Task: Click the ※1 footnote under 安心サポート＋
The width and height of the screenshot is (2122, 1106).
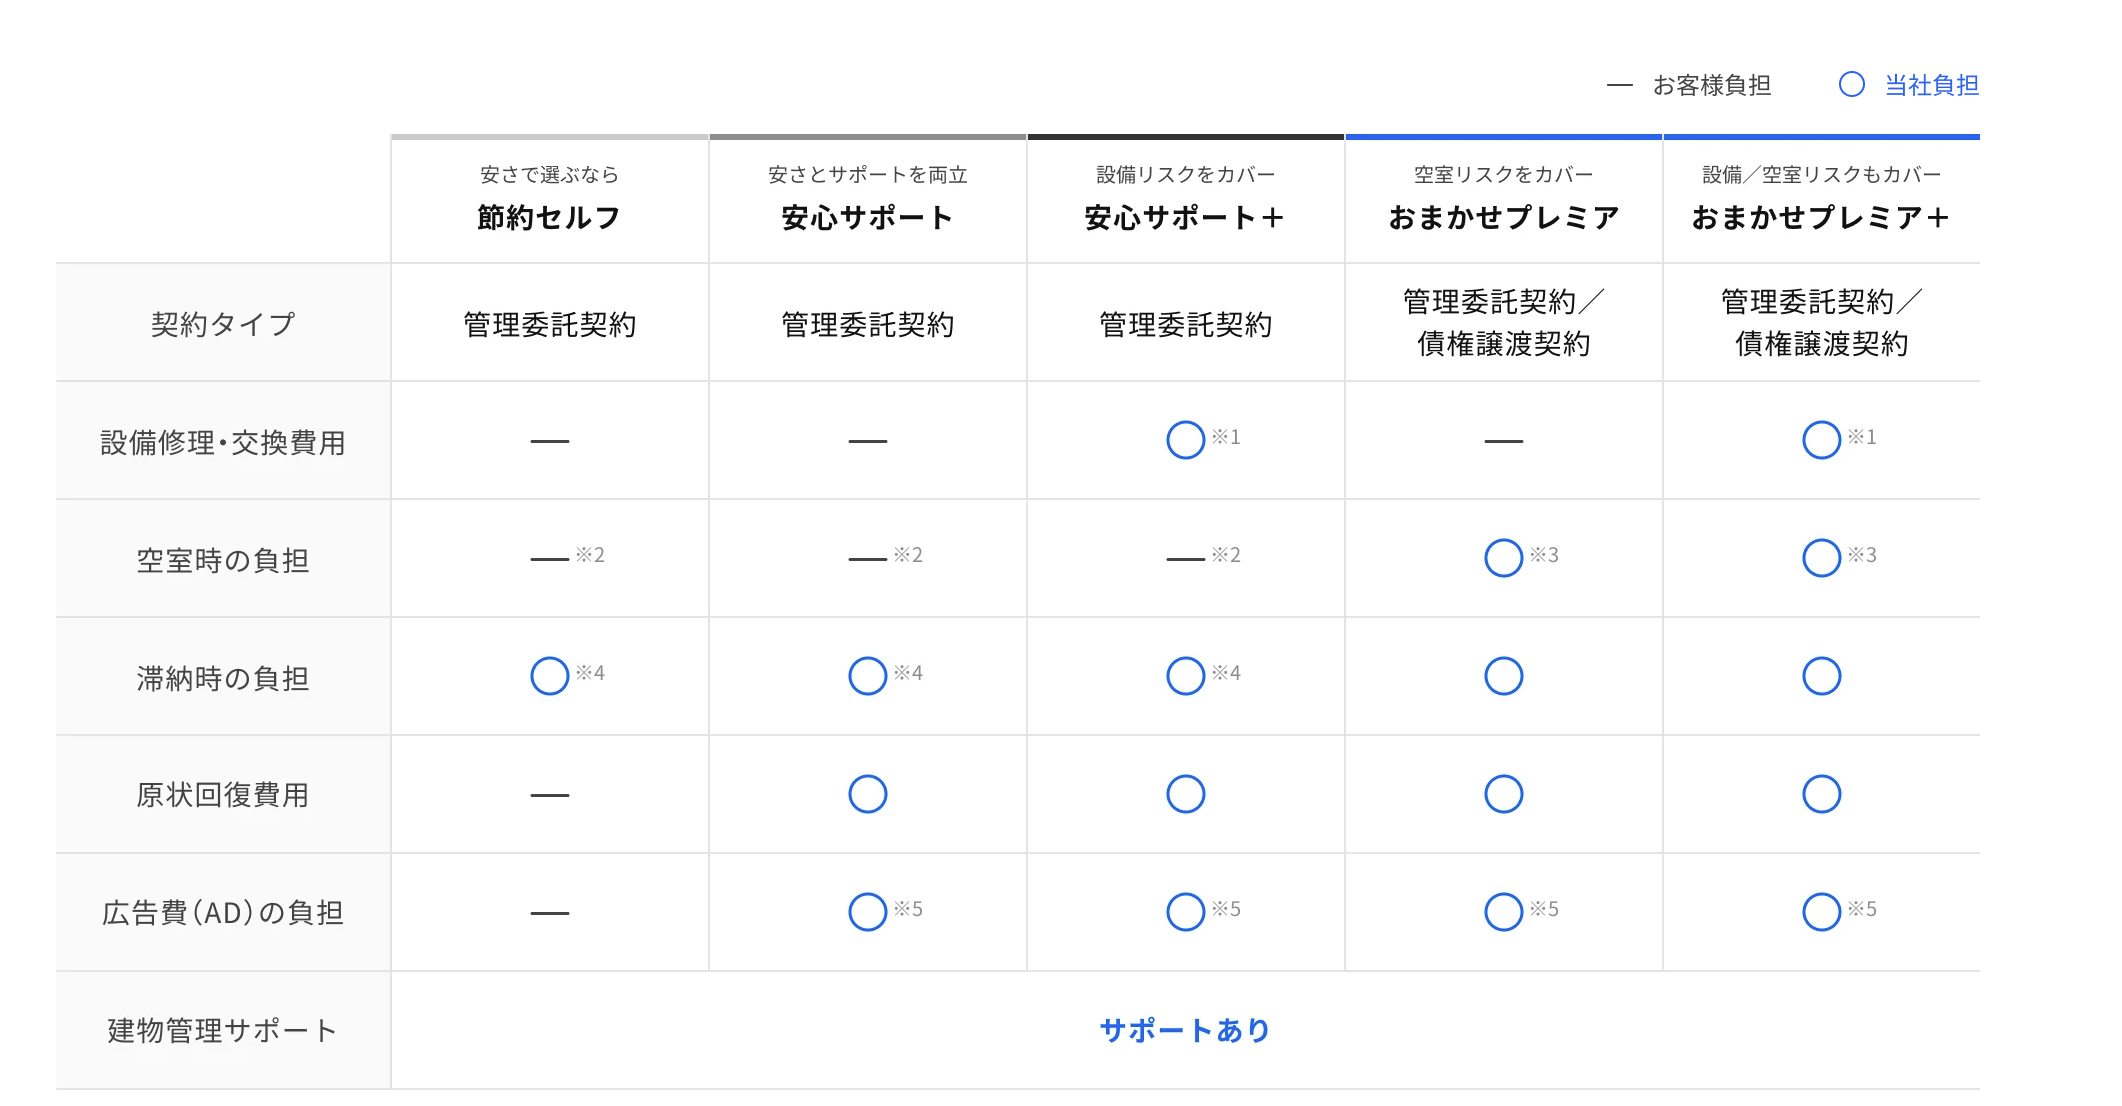Action: (1226, 437)
